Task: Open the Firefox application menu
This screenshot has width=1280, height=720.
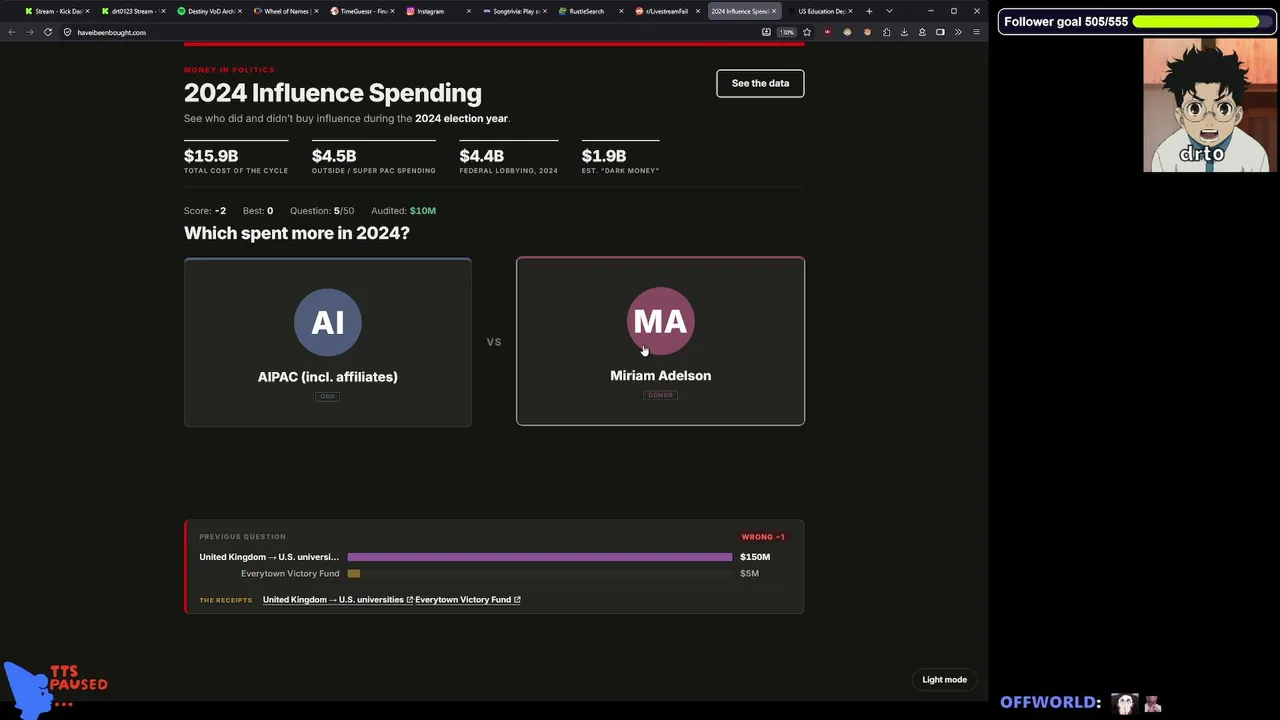Action: click(x=976, y=32)
